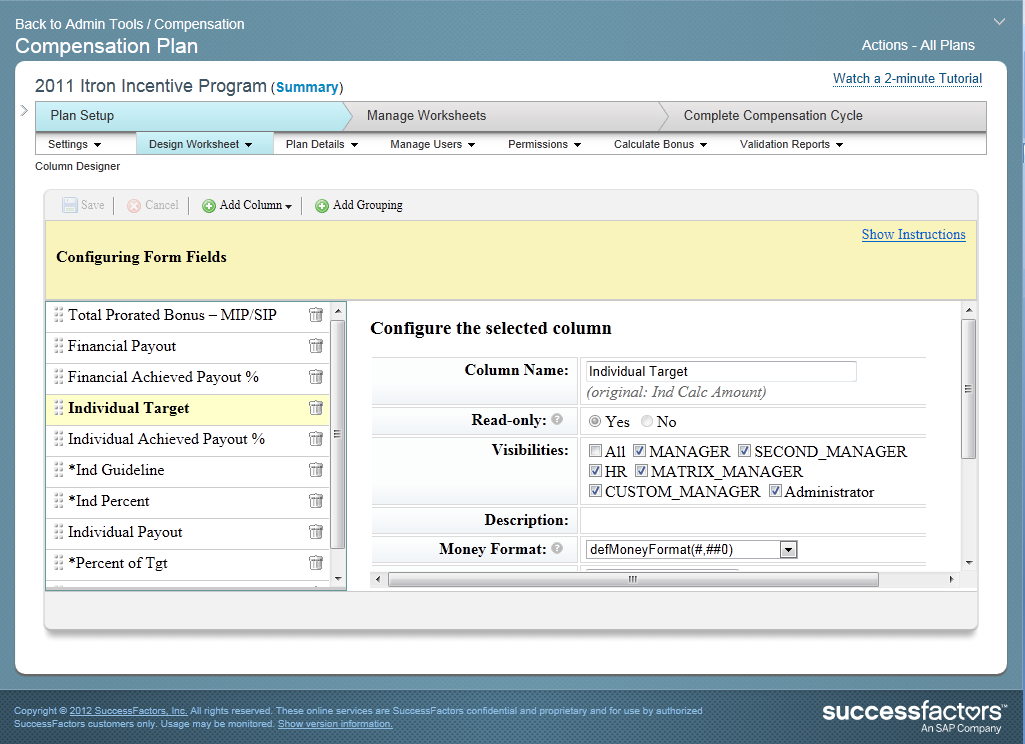Click the Show Instructions link
1025x744 pixels.
coord(913,234)
